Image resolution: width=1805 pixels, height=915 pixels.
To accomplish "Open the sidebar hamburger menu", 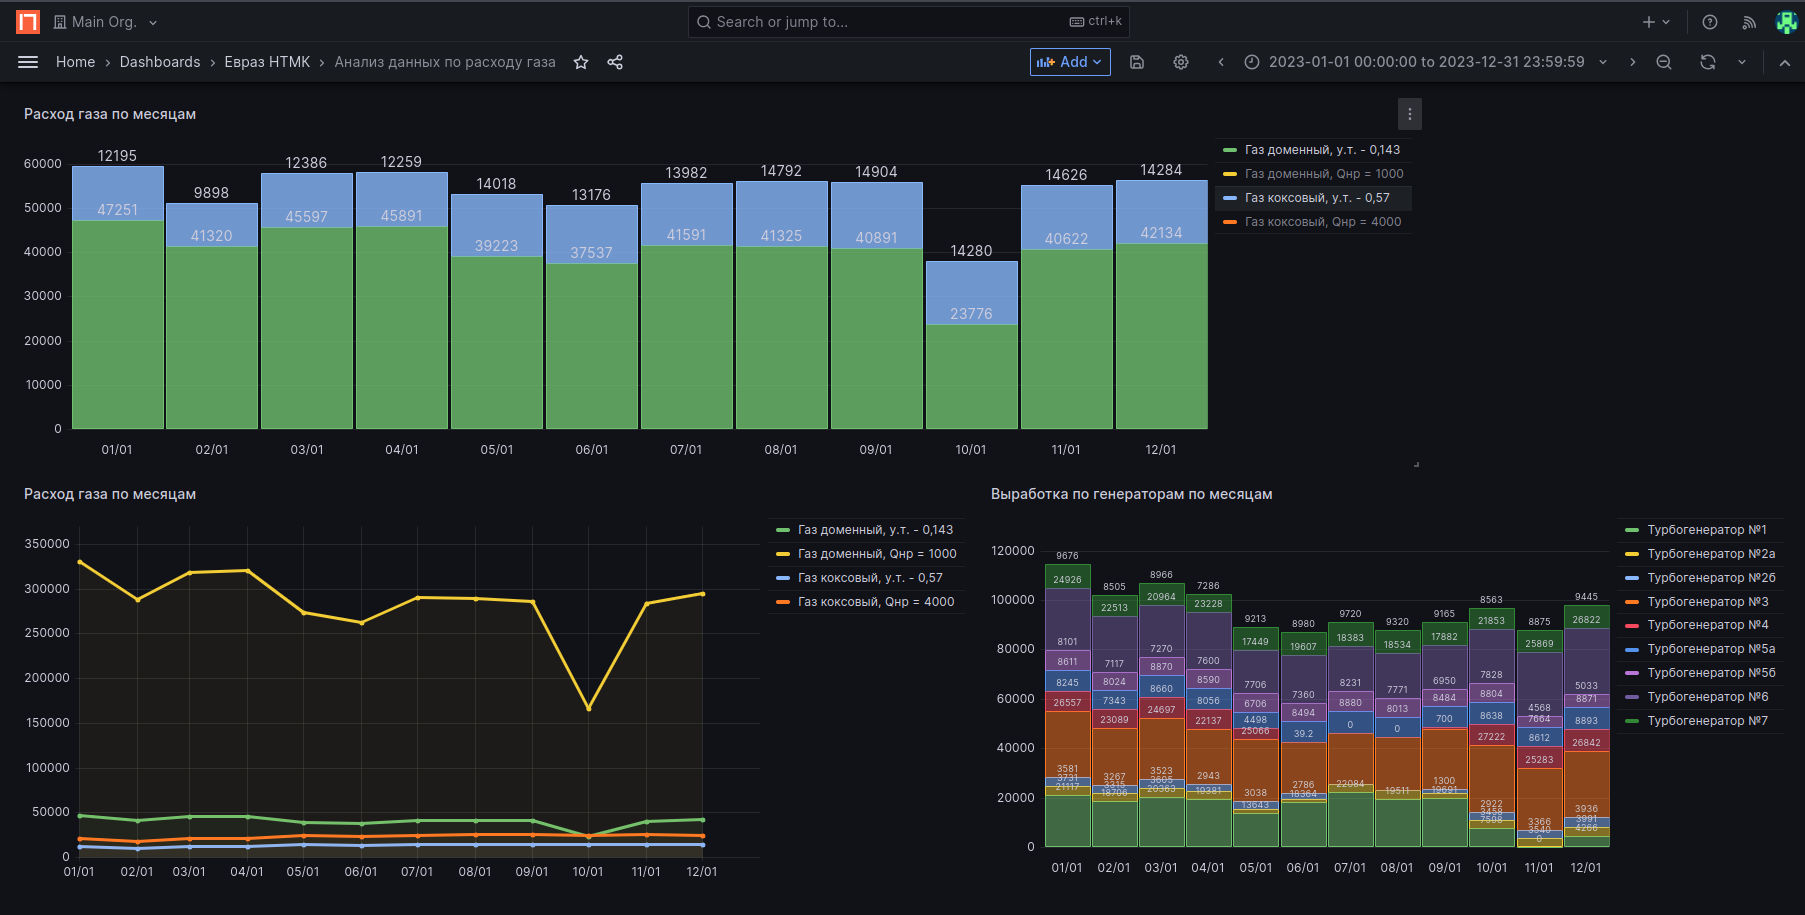I will 28,62.
